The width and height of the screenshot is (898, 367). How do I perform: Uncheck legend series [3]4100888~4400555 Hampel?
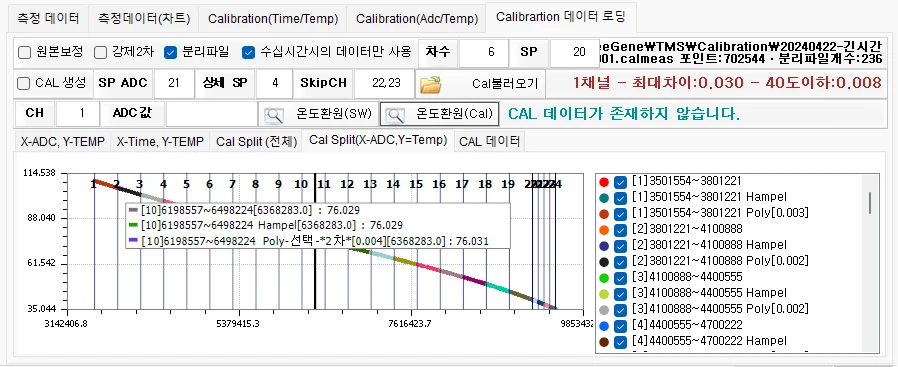[x=620, y=294]
